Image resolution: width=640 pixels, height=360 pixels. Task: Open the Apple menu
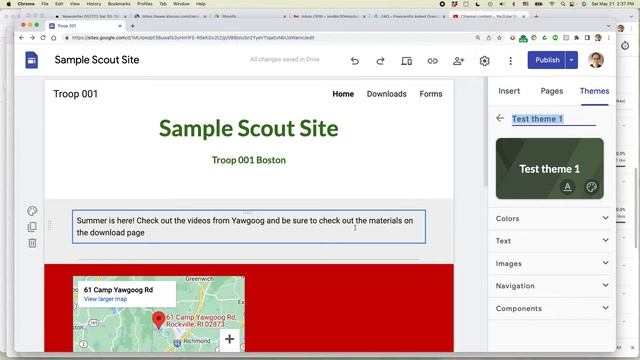click(8, 4)
